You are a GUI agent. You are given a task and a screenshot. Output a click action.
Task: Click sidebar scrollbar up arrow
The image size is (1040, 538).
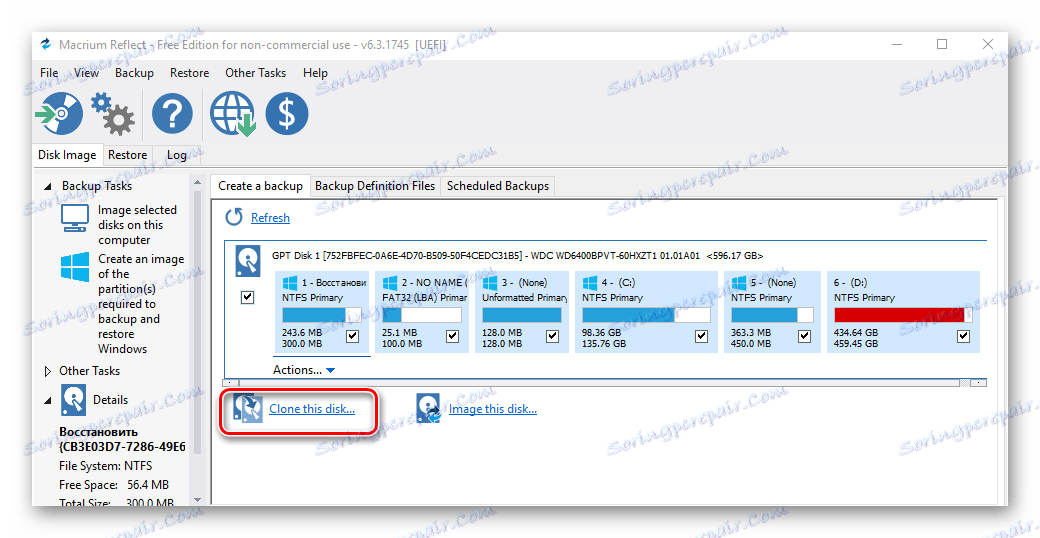click(x=197, y=182)
